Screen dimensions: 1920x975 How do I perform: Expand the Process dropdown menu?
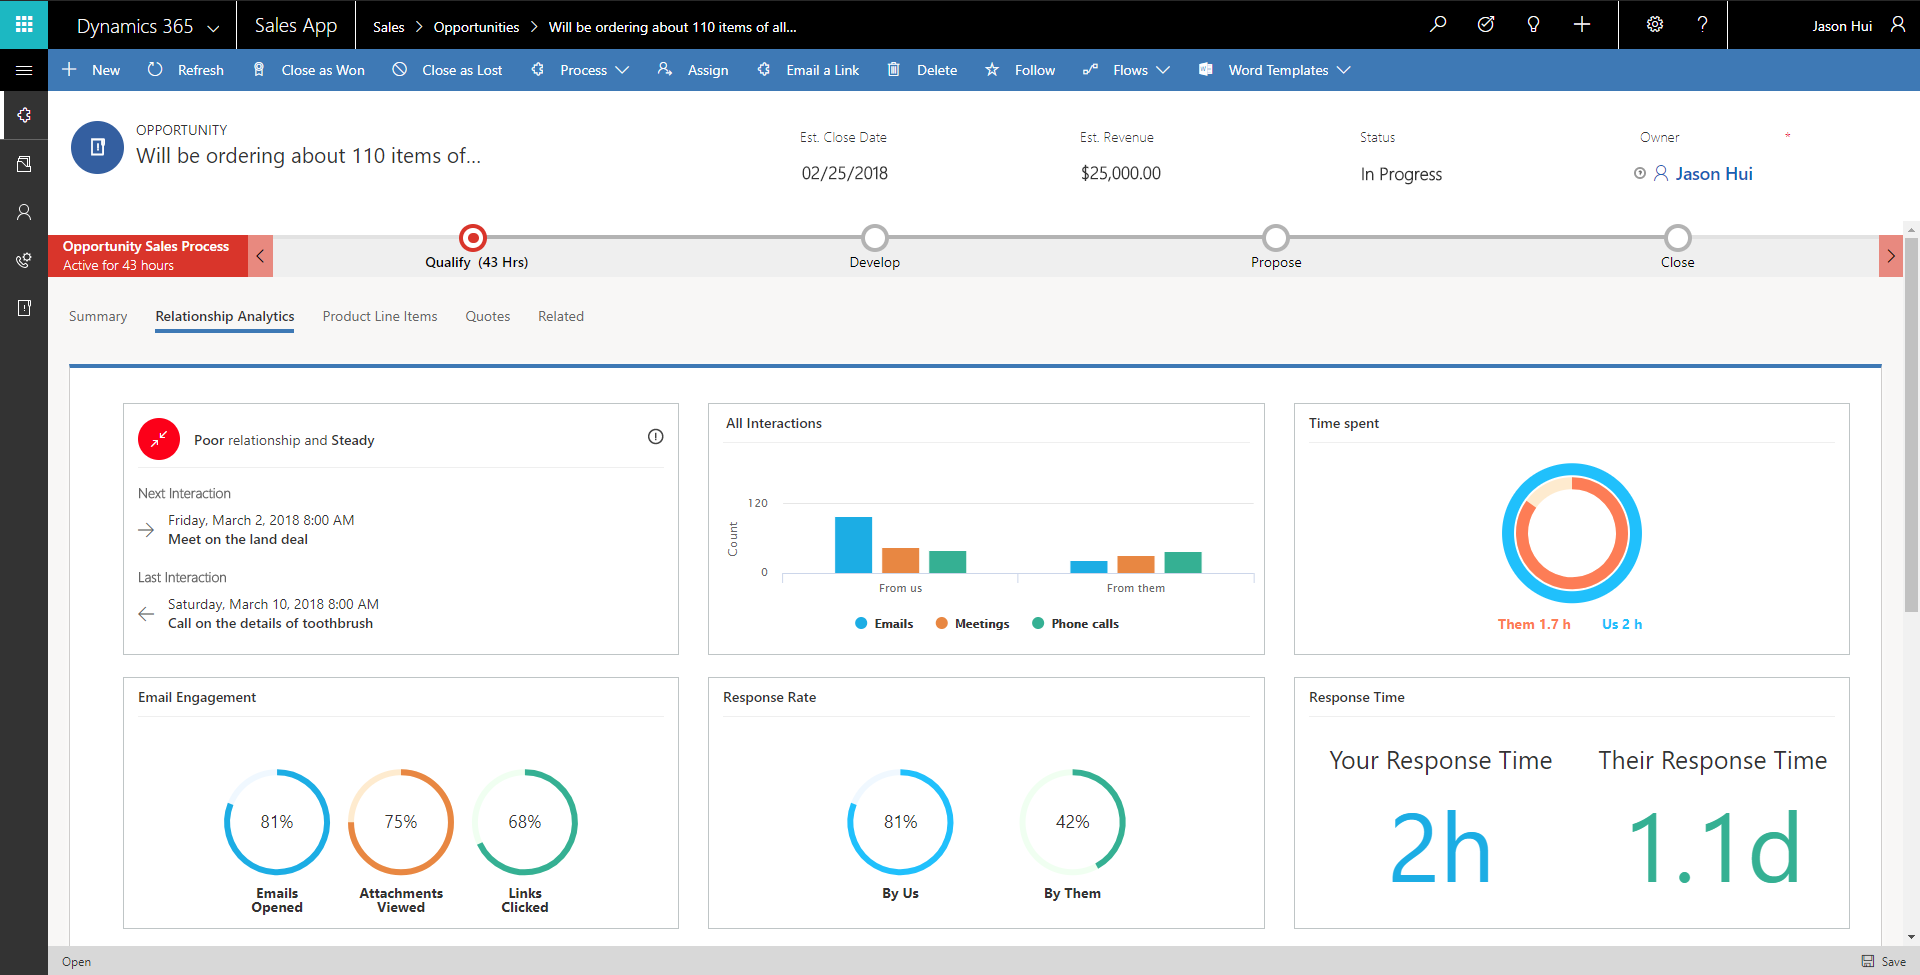tap(622, 70)
